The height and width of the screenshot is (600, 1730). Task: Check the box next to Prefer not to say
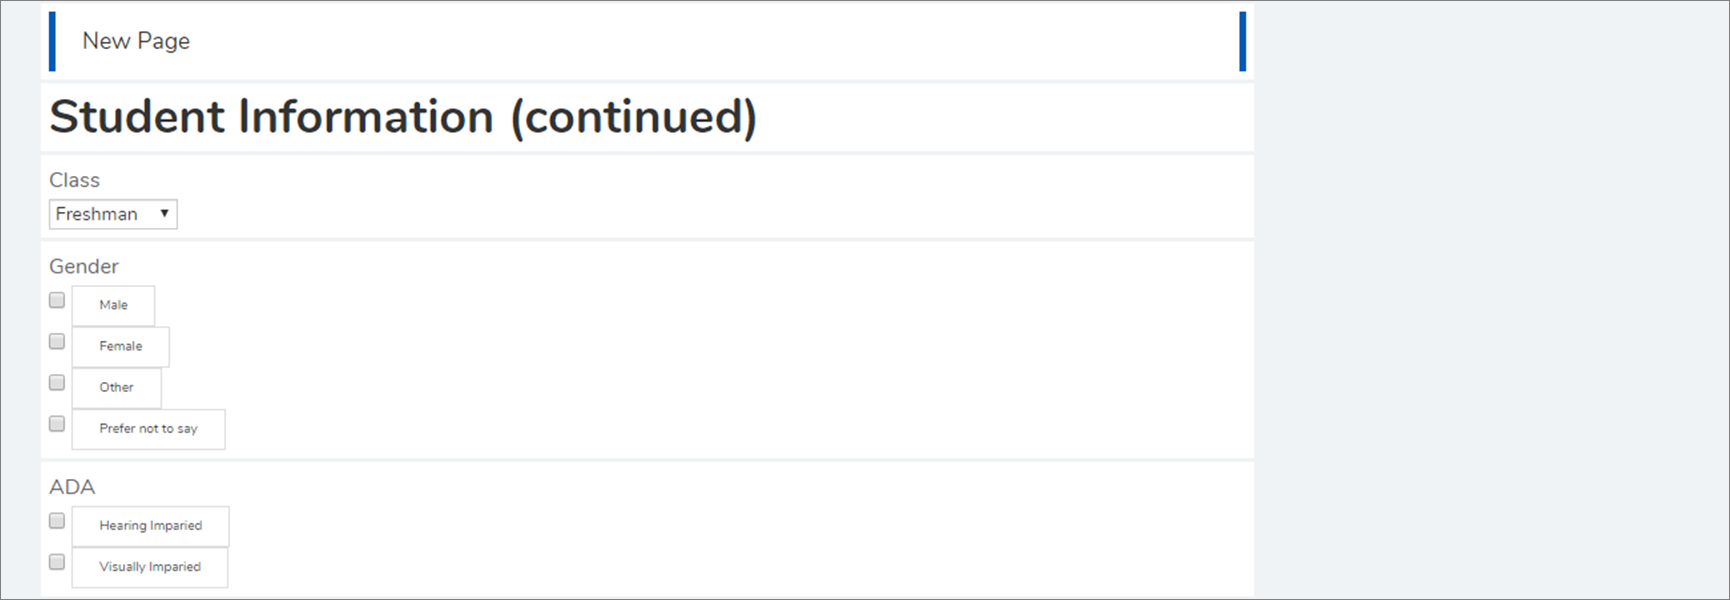[57, 423]
